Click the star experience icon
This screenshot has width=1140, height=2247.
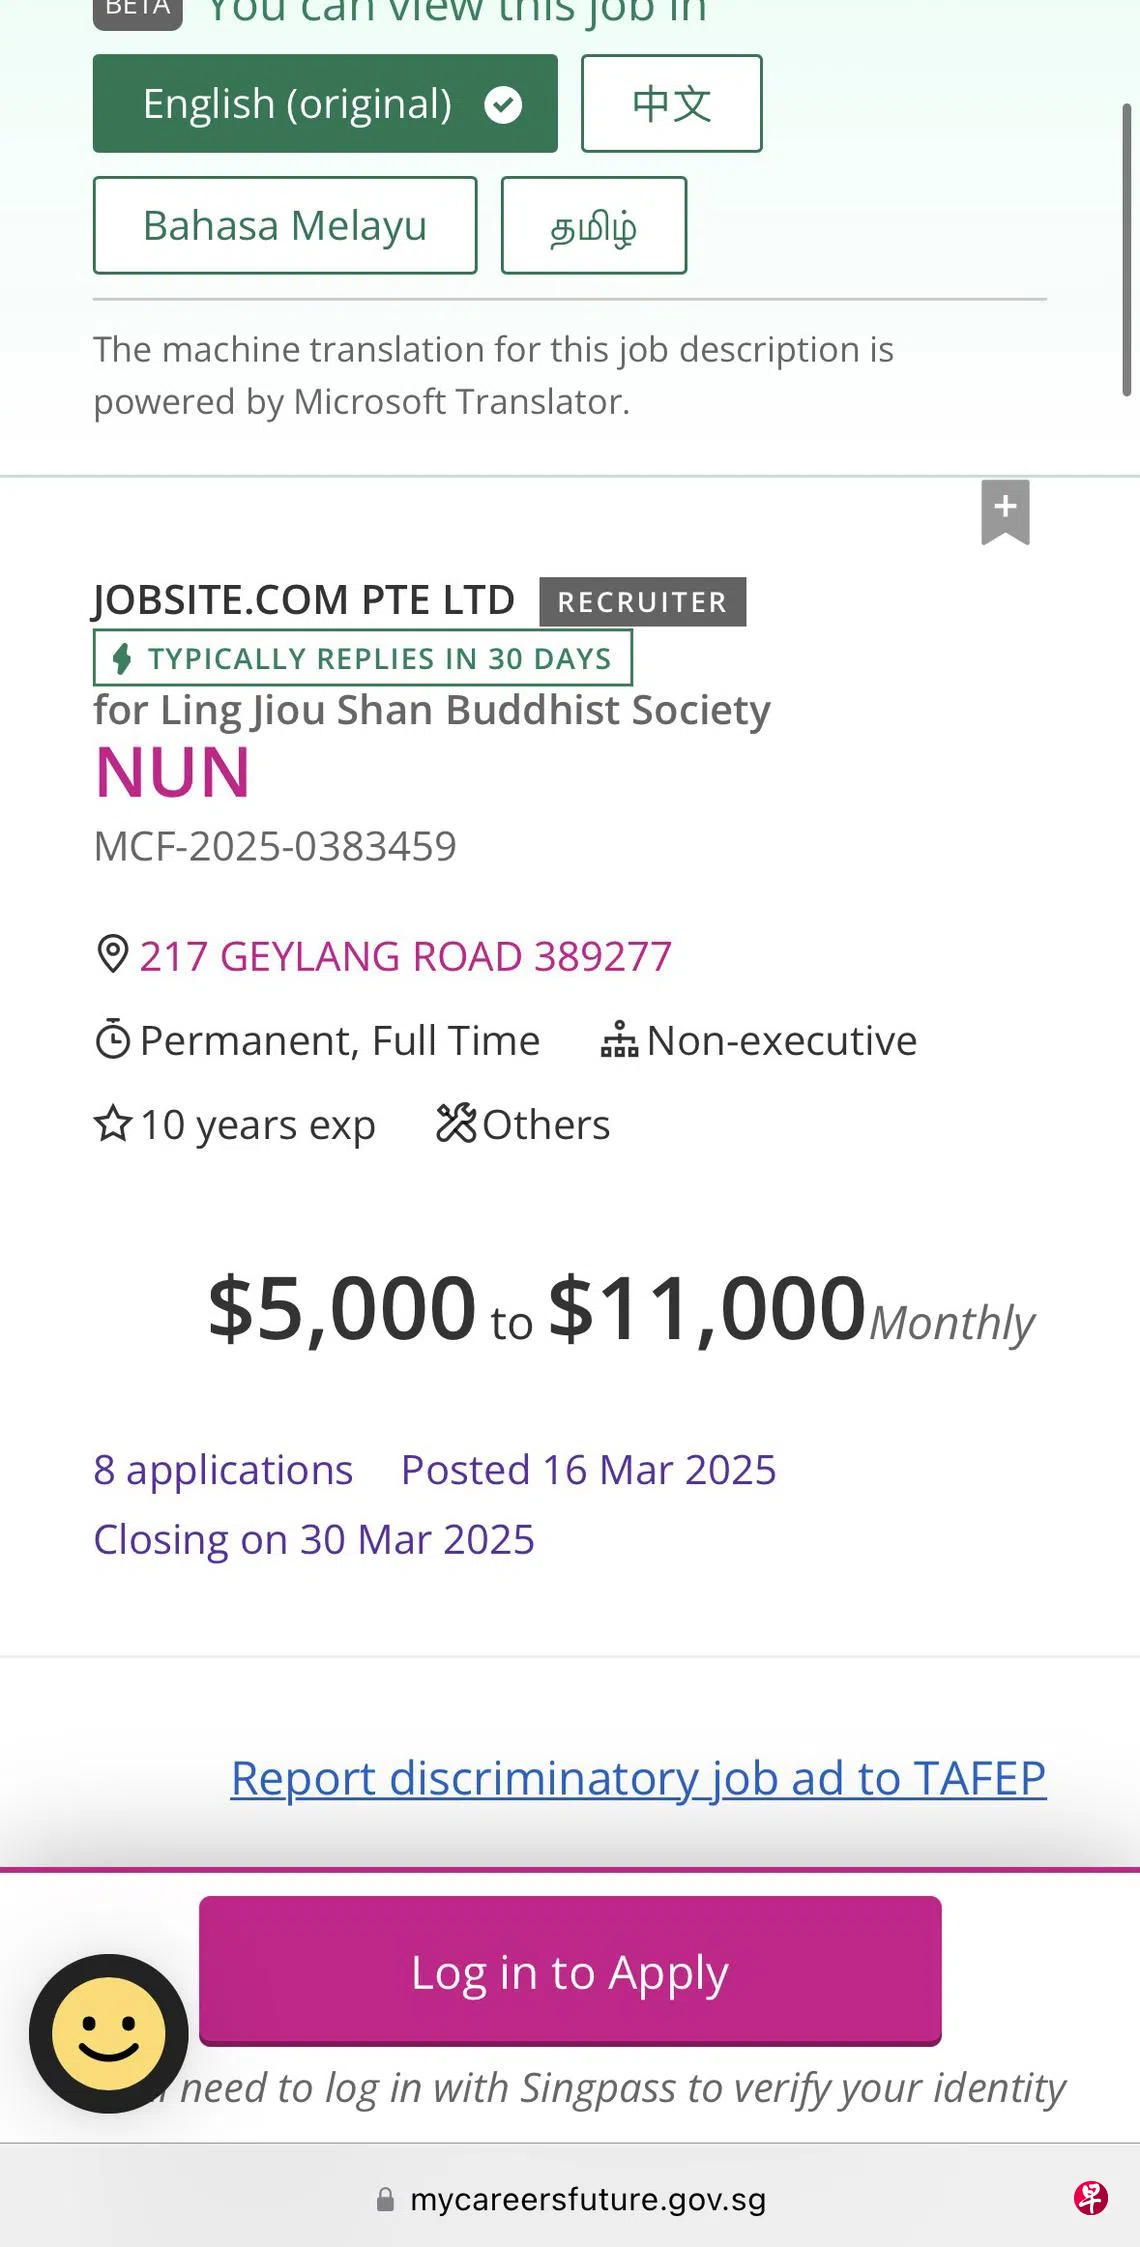click(x=112, y=1124)
